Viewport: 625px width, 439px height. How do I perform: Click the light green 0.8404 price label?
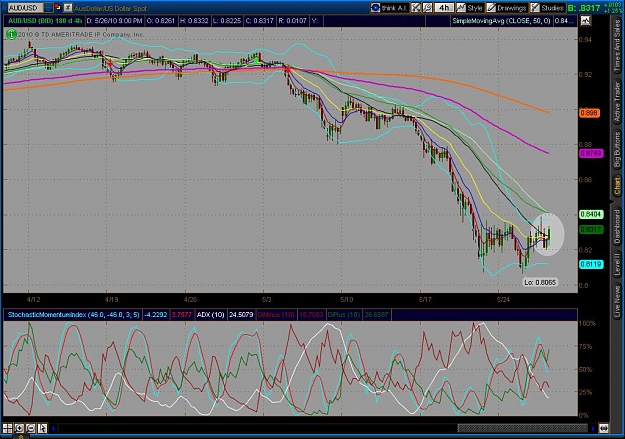click(591, 214)
